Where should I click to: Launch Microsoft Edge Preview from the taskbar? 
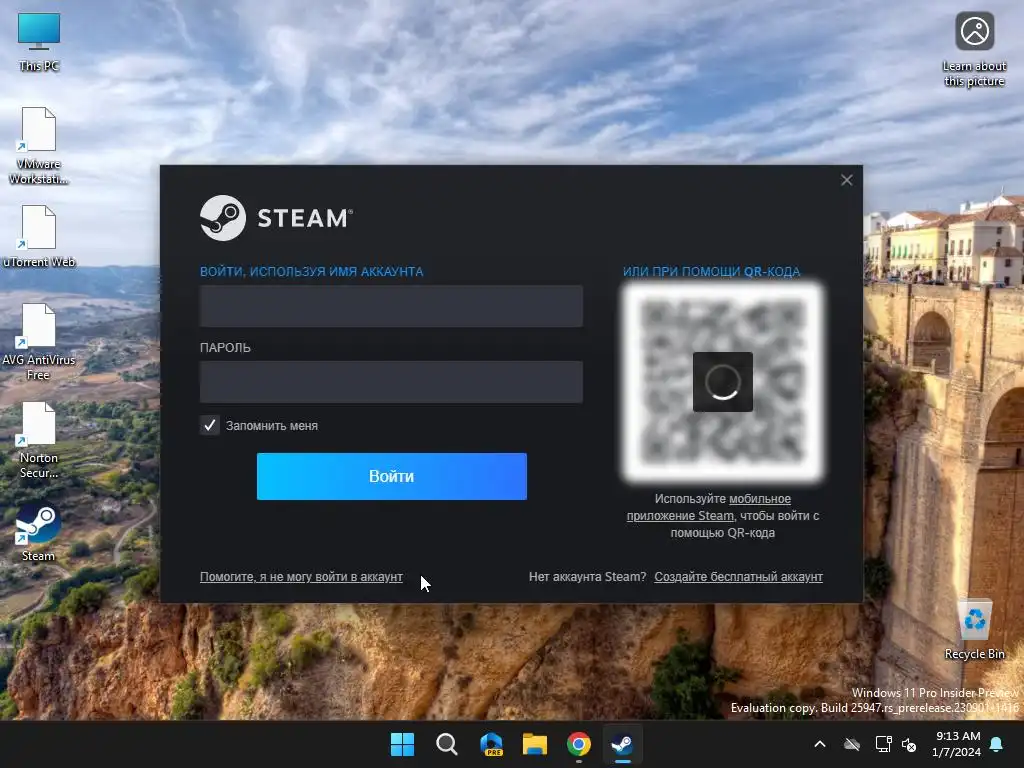[x=491, y=744]
